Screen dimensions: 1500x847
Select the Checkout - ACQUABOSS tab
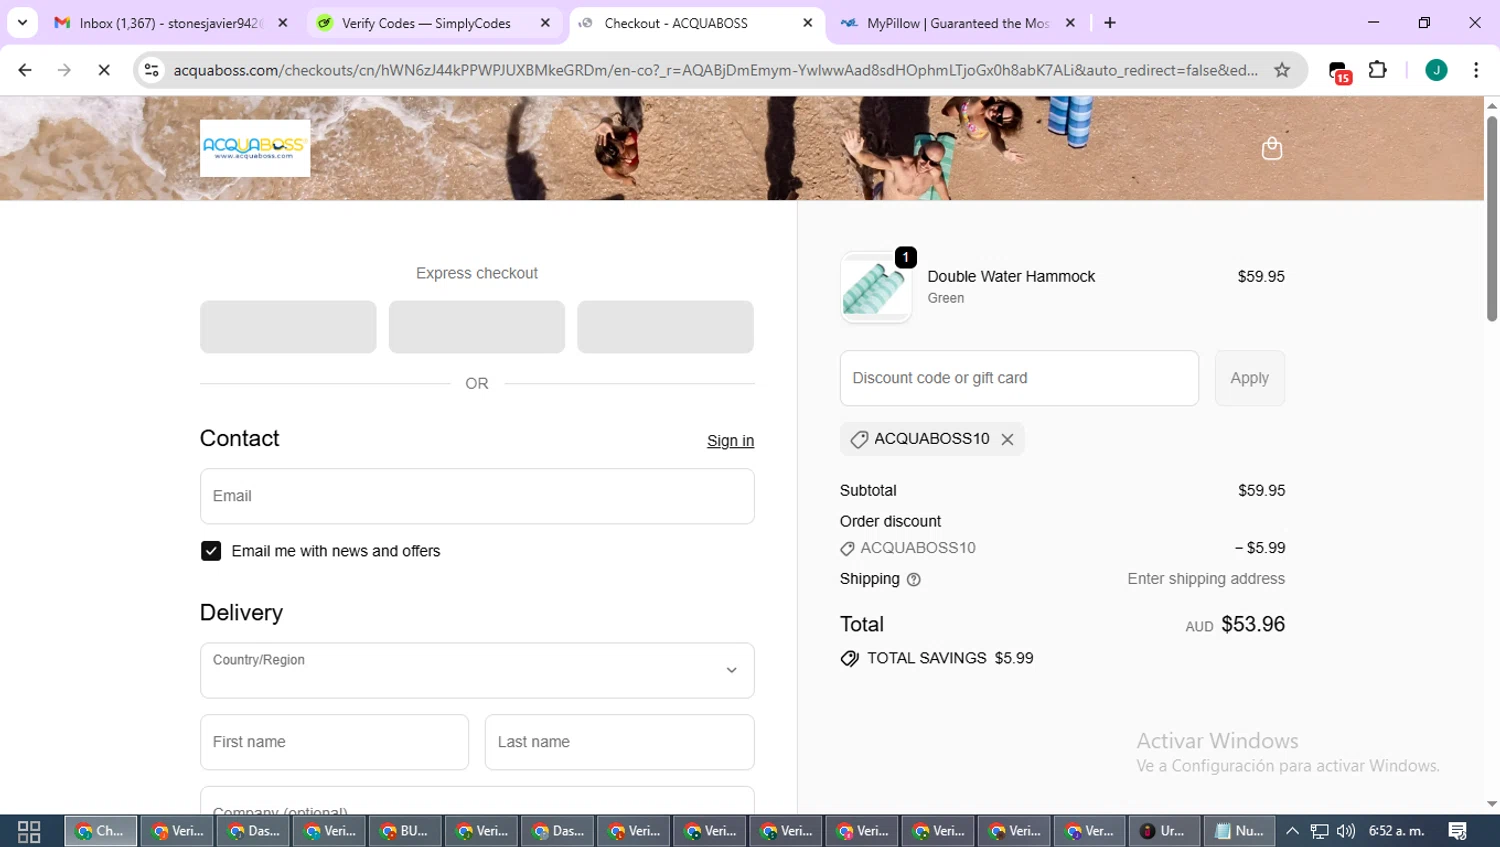click(x=697, y=23)
